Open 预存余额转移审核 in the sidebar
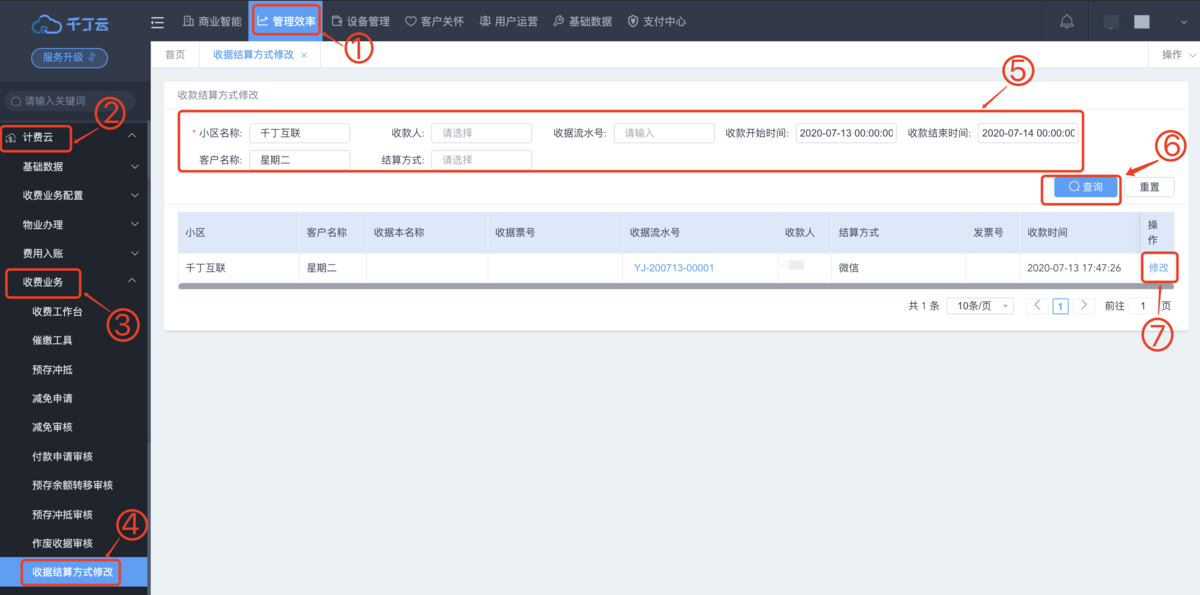Image resolution: width=1200 pixels, height=595 pixels. pos(74,486)
